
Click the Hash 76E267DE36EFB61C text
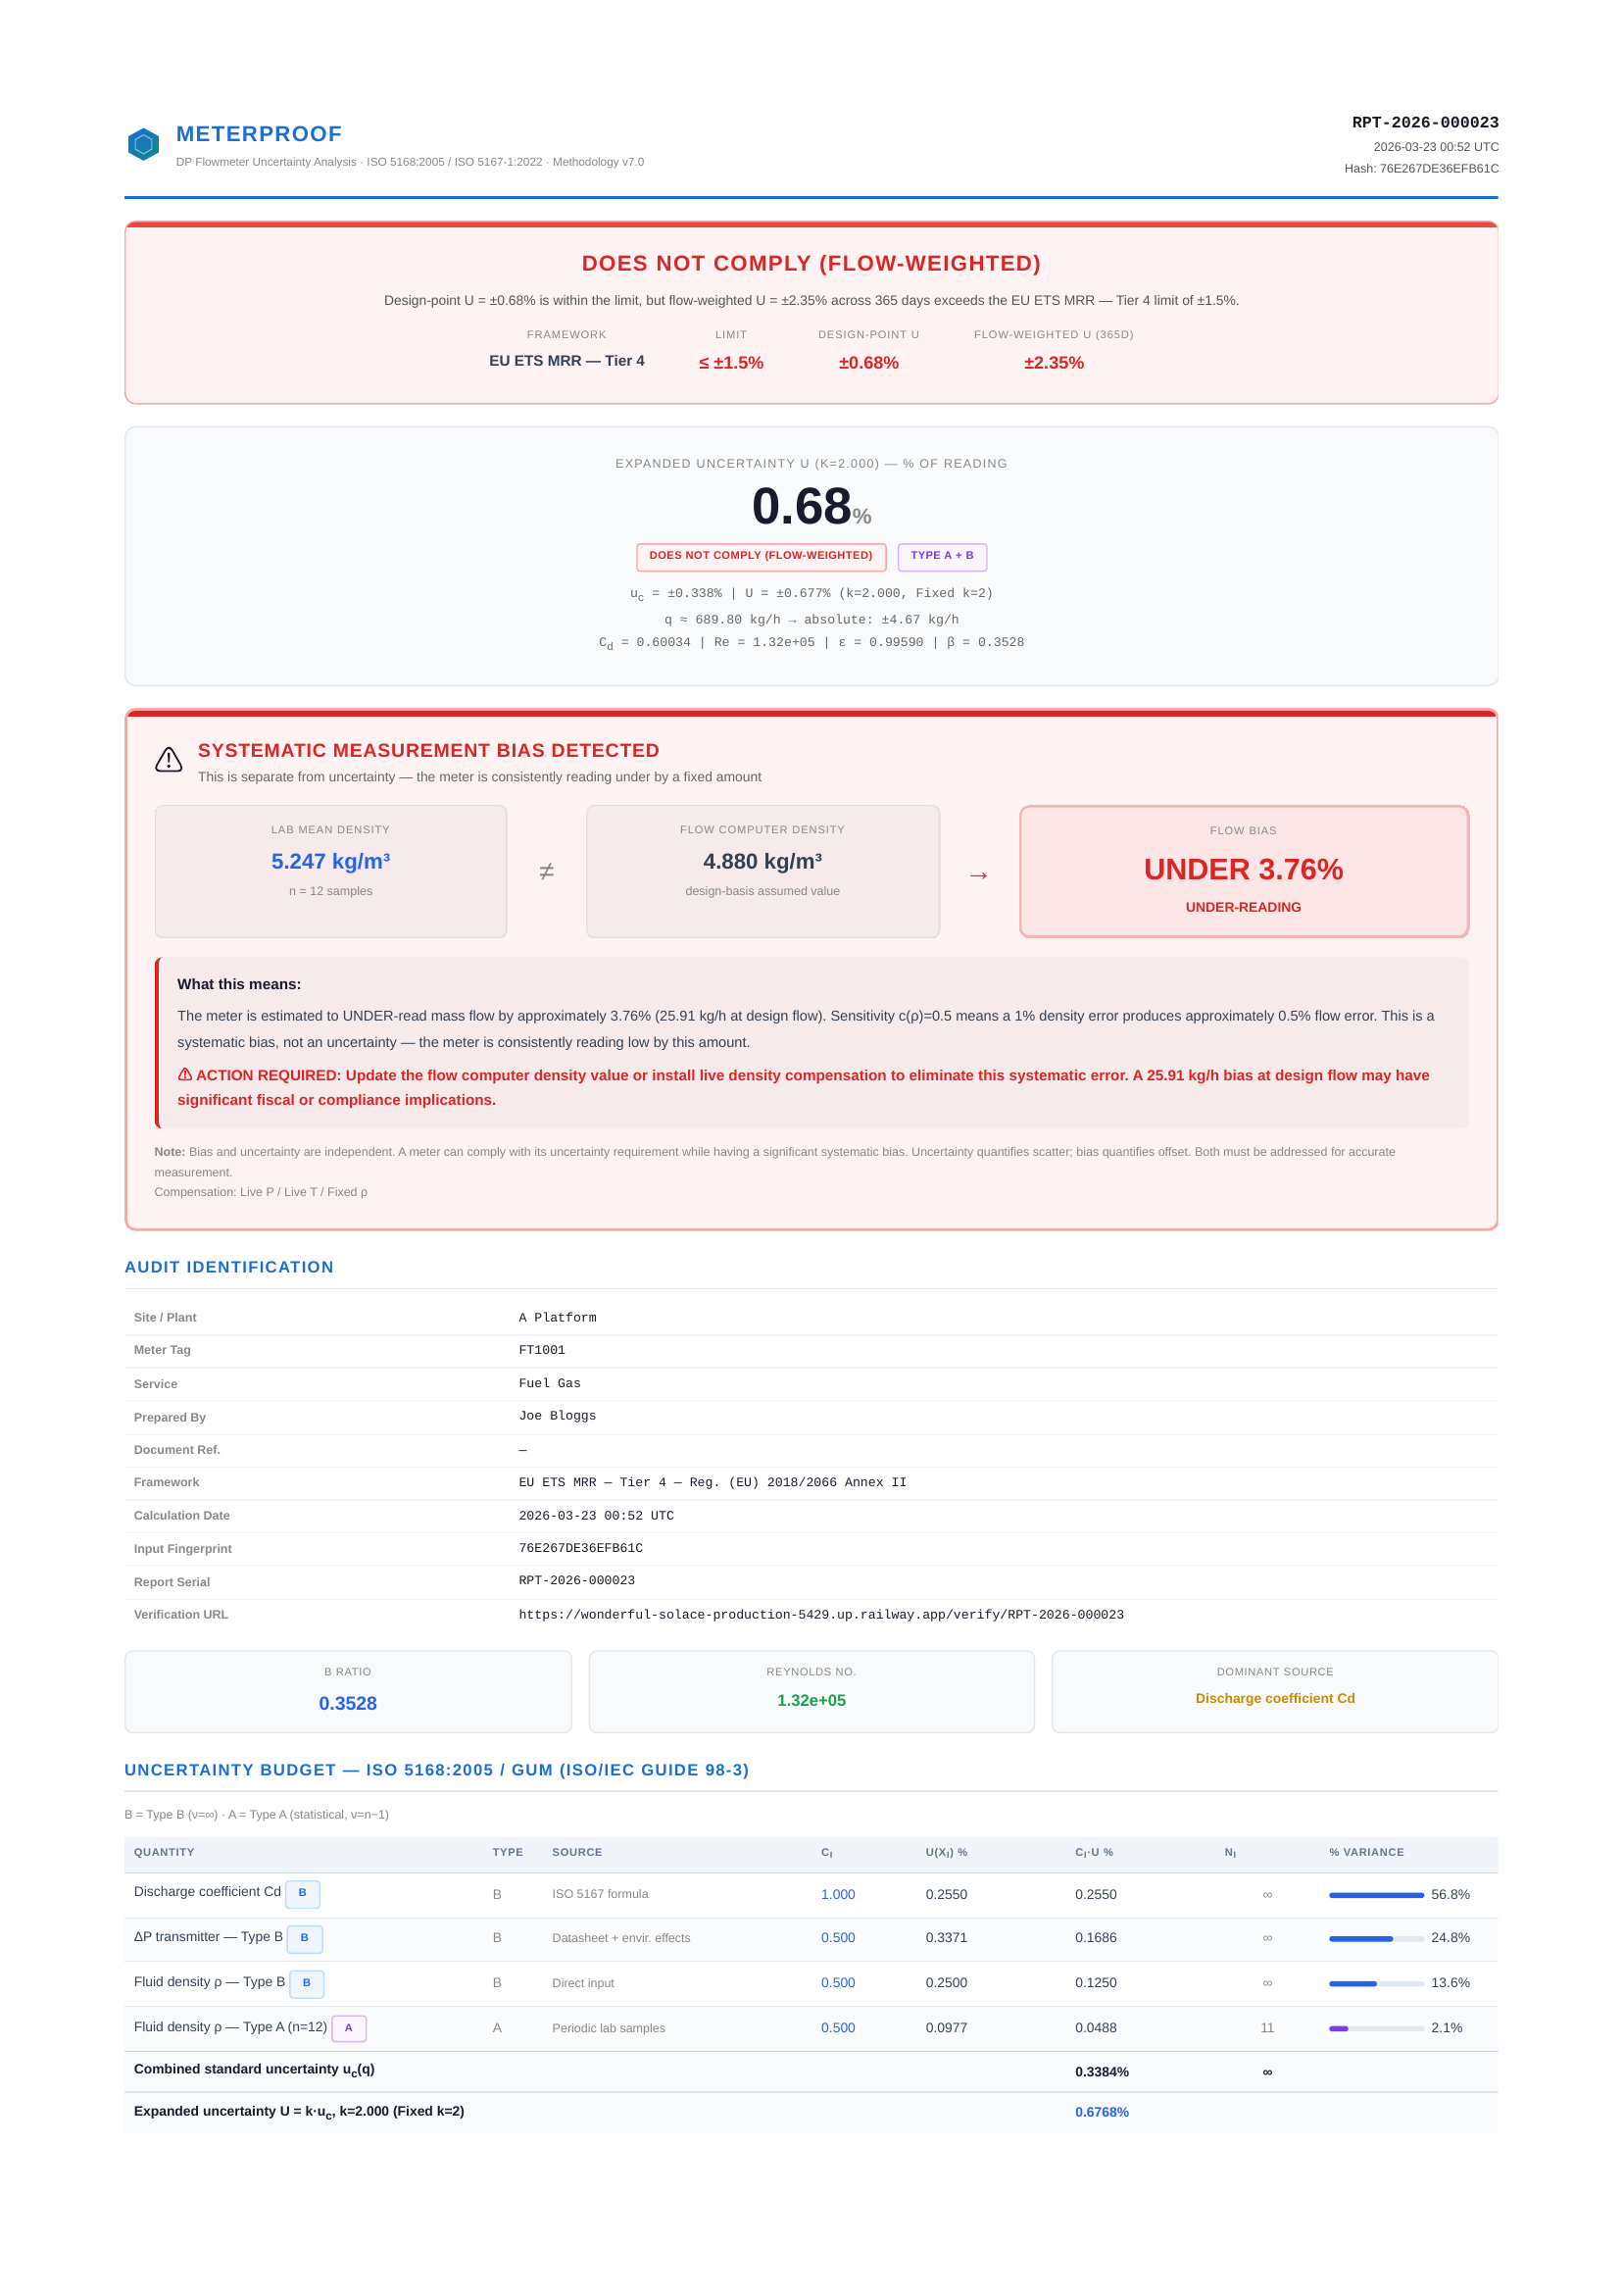coord(1421,169)
